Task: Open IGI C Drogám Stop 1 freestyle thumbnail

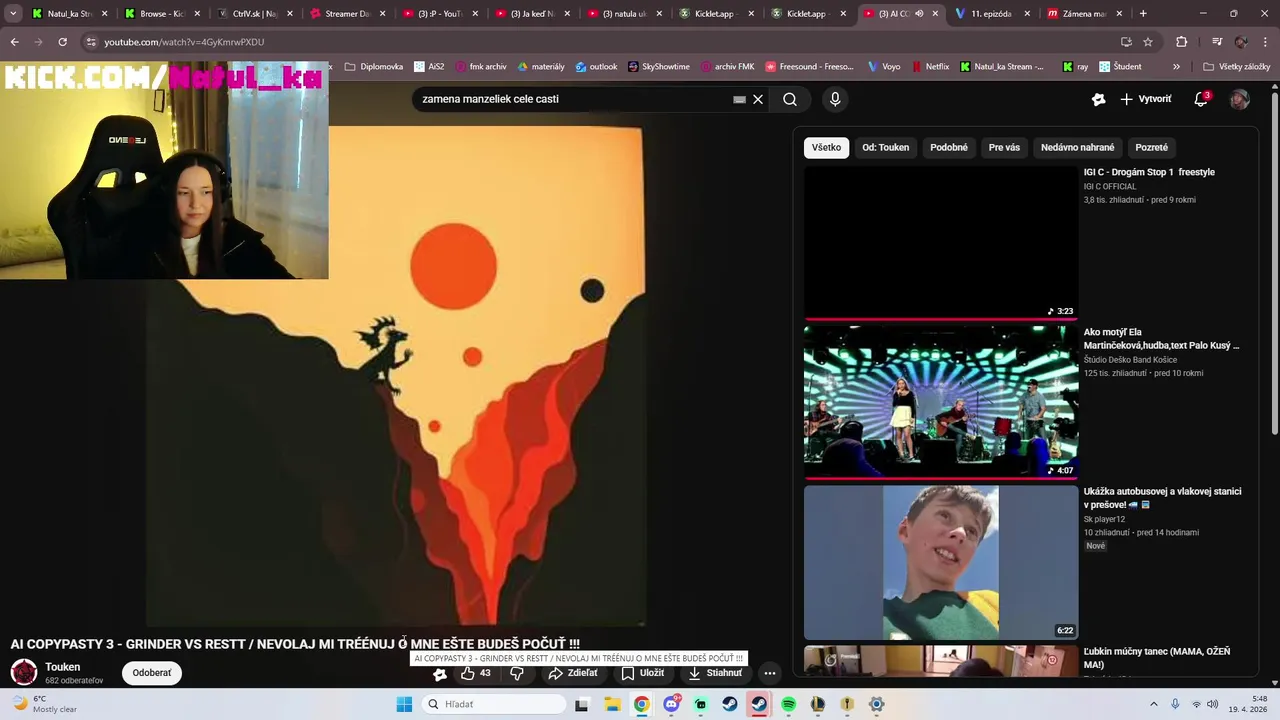Action: 941,242
